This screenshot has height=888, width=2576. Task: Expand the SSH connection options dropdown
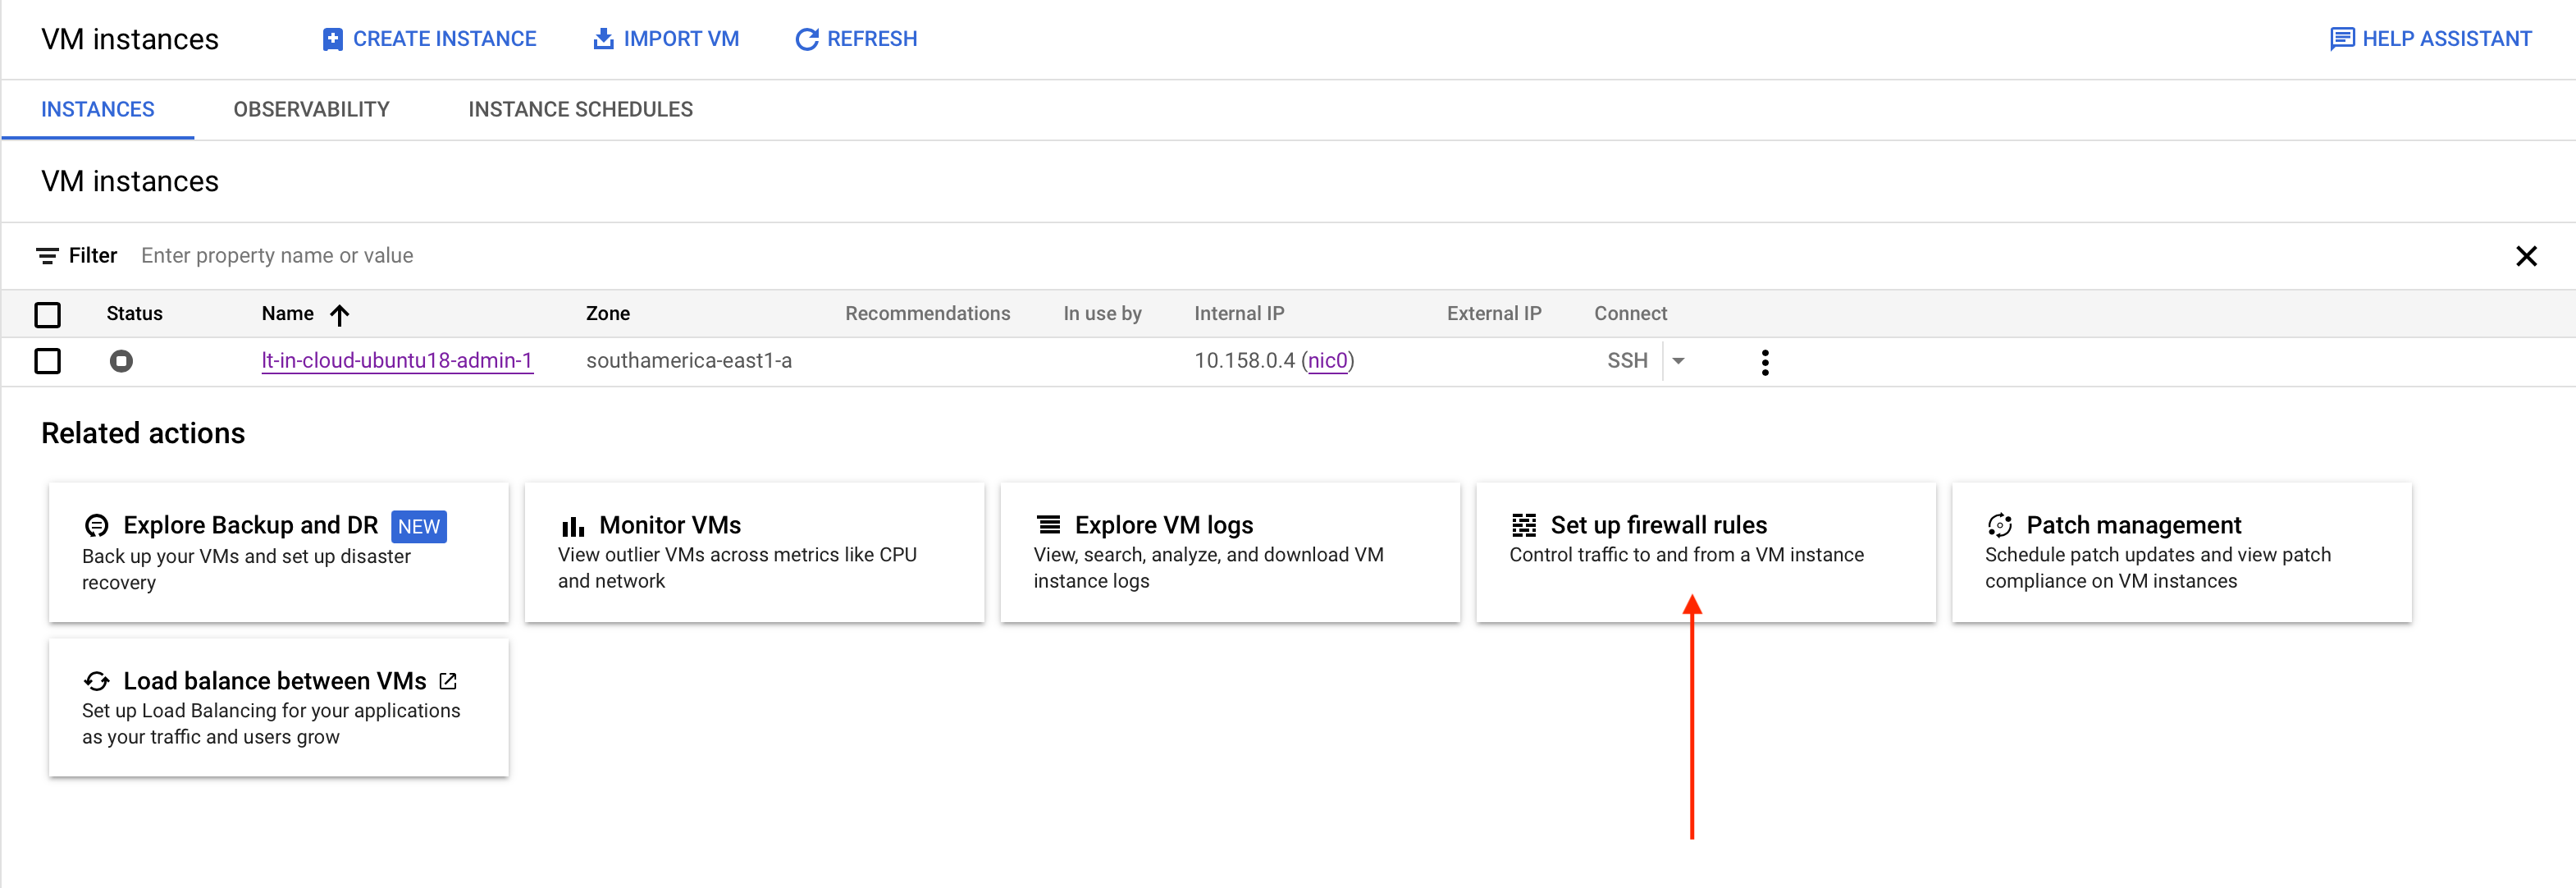tap(1679, 361)
